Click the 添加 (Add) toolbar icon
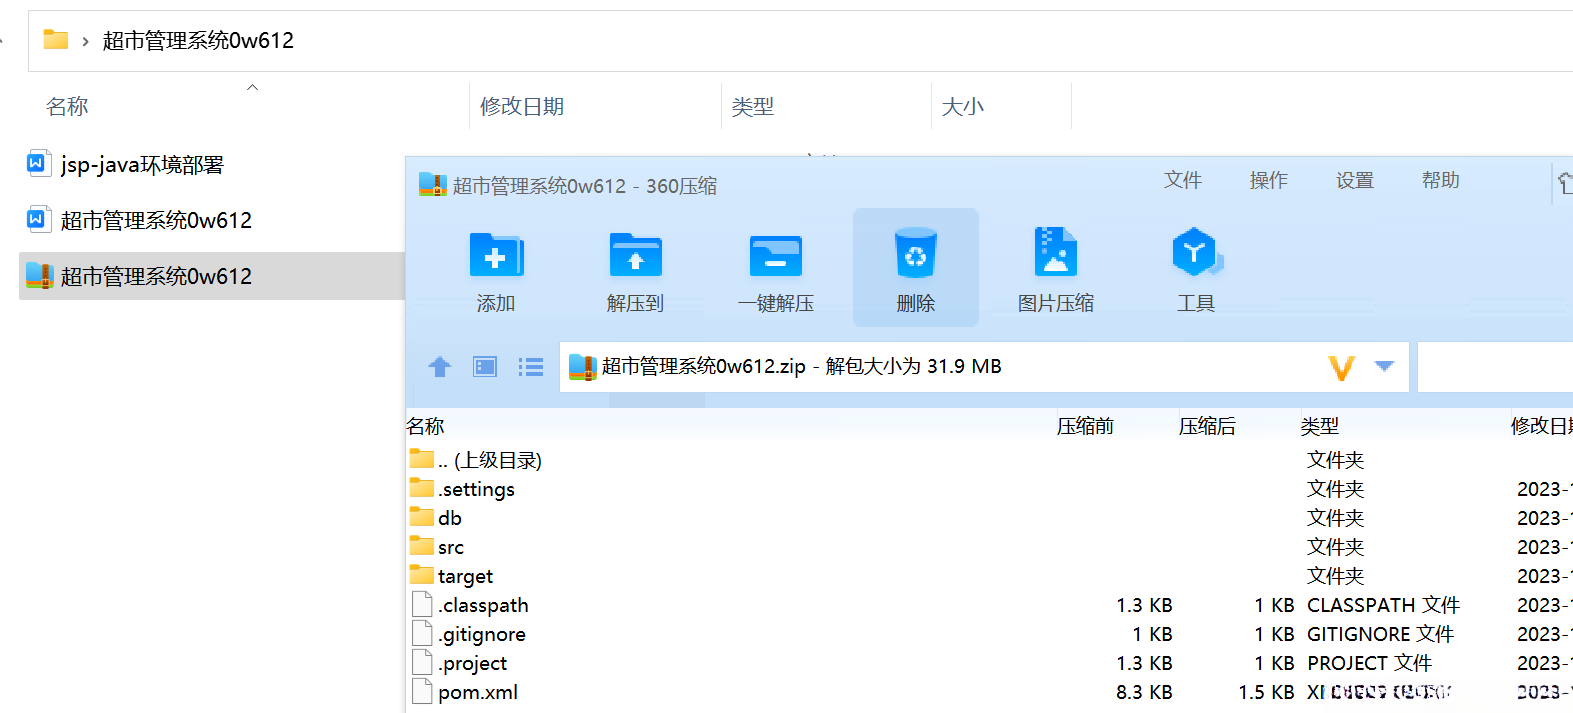Image resolution: width=1573 pixels, height=713 pixels. 496,255
